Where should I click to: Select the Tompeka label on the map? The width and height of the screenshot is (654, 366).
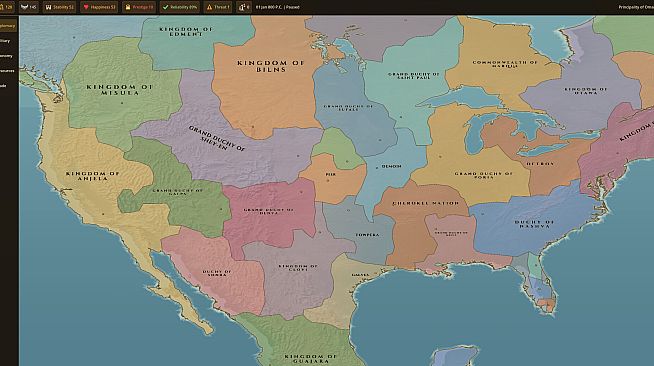367,235
